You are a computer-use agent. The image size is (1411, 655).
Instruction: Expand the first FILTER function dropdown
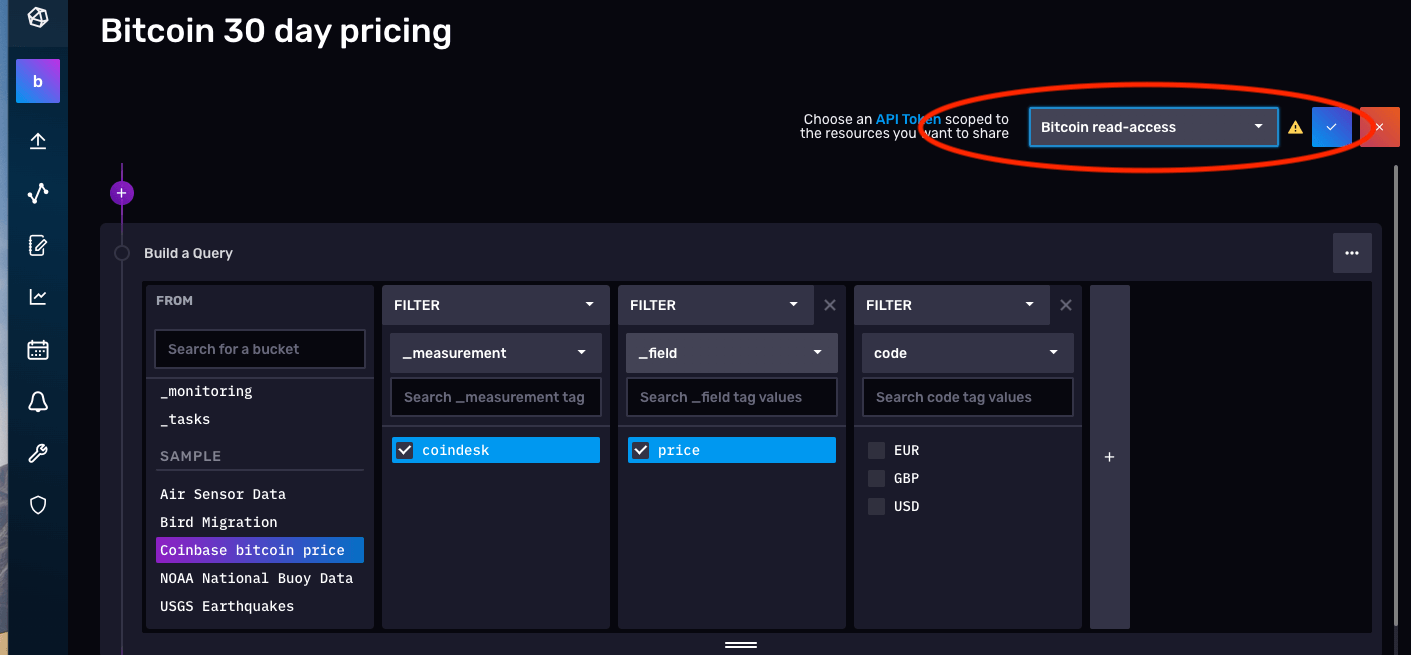(x=495, y=304)
